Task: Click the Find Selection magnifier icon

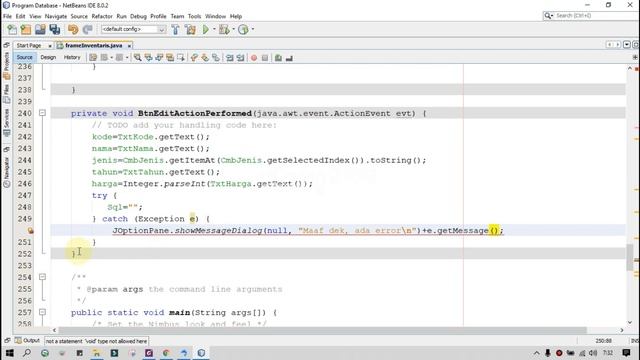Action: pyautogui.click(x=138, y=58)
